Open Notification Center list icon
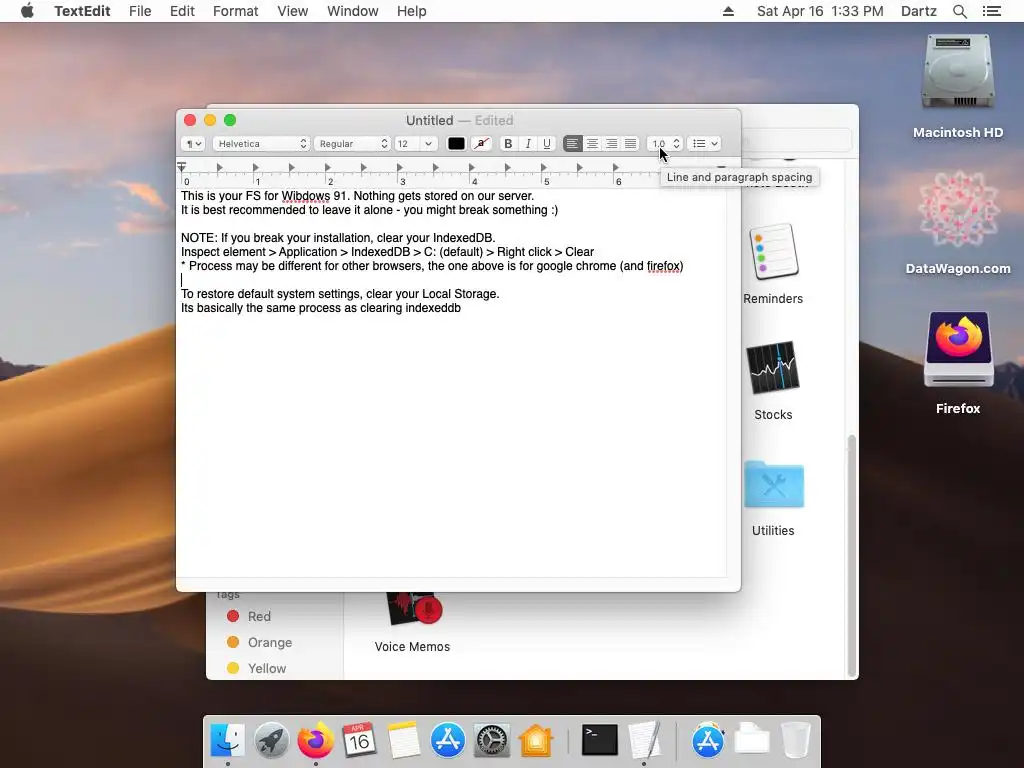 tap(992, 11)
